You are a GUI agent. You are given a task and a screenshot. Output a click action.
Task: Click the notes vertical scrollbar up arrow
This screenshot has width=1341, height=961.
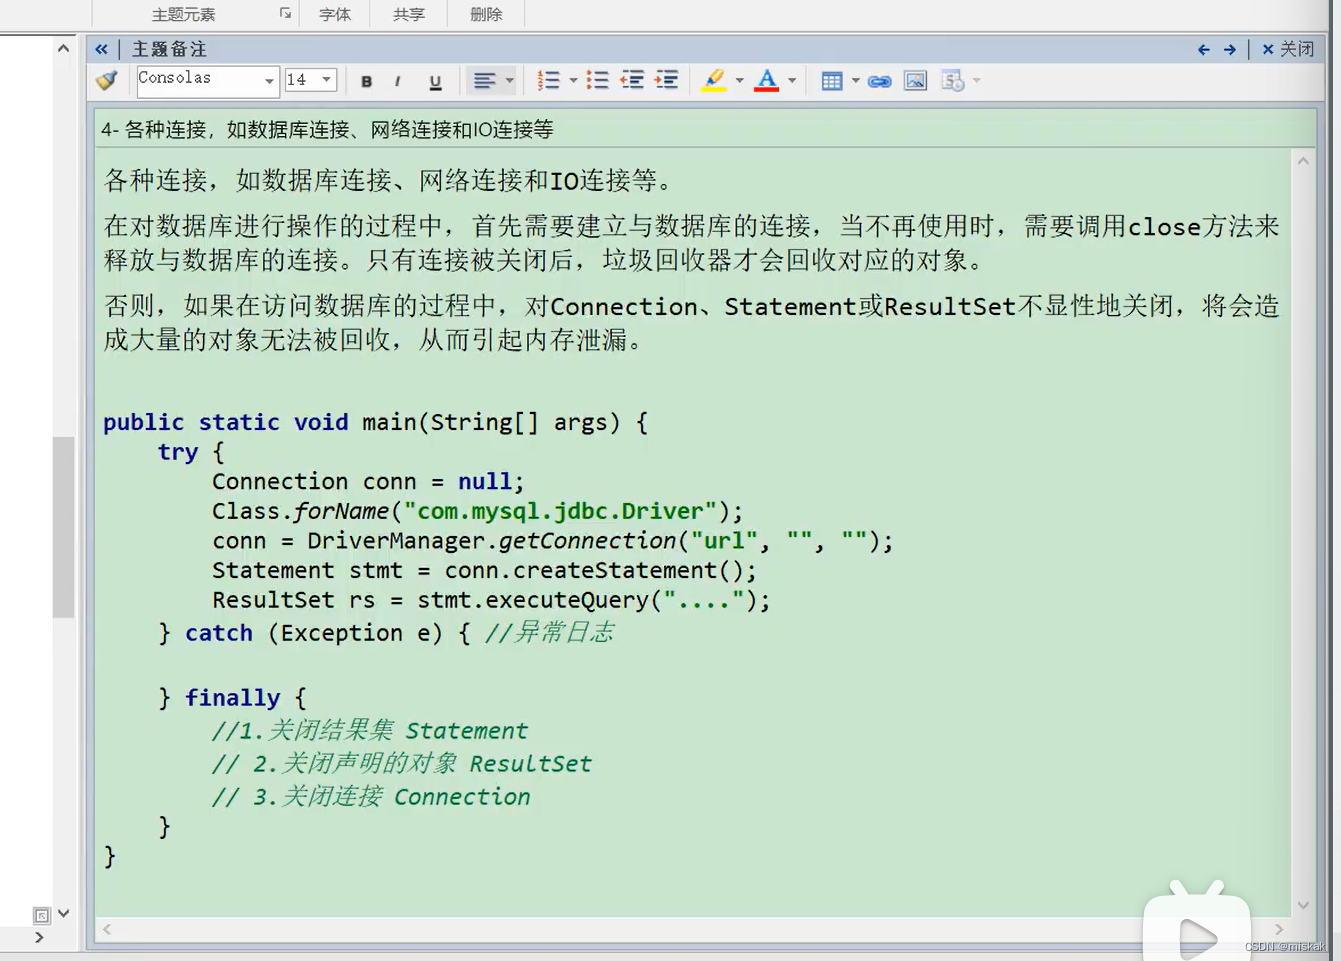click(x=1303, y=161)
